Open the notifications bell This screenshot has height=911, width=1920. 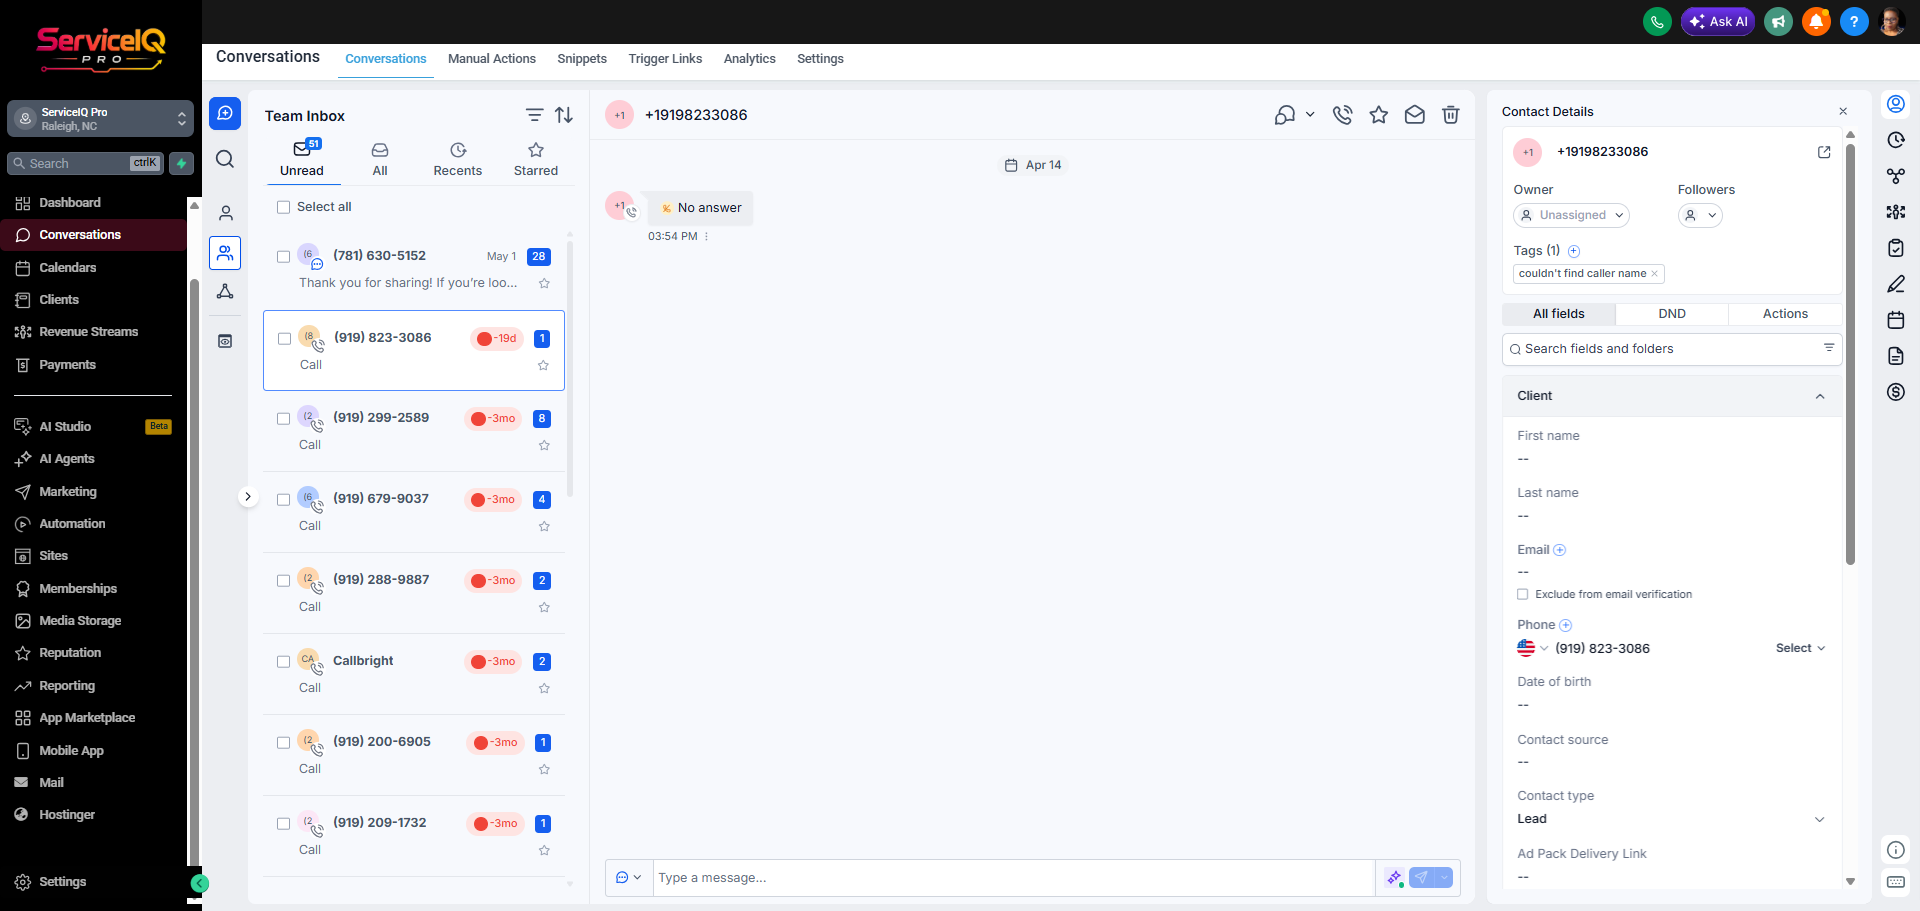(1816, 21)
